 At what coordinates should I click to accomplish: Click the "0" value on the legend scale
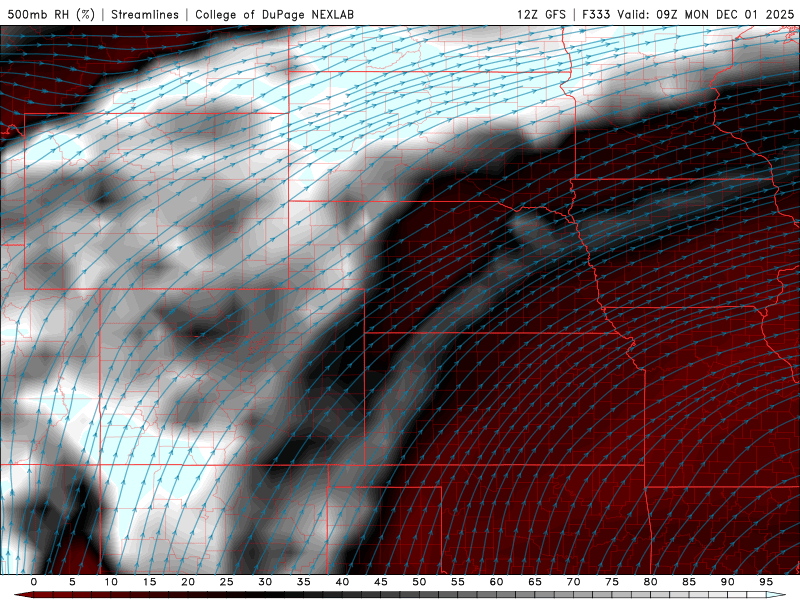pos(34,582)
